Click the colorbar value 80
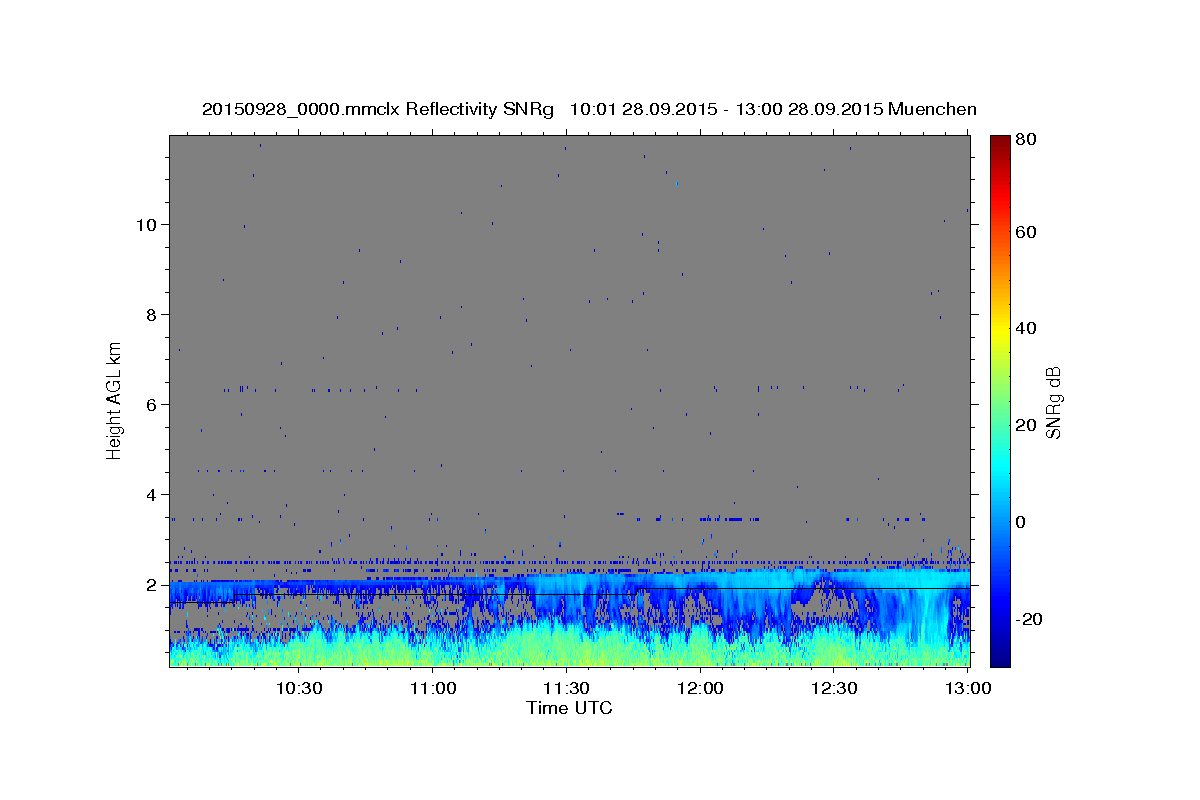This screenshot has height=800, width=1200. [x=1025, y=140]
